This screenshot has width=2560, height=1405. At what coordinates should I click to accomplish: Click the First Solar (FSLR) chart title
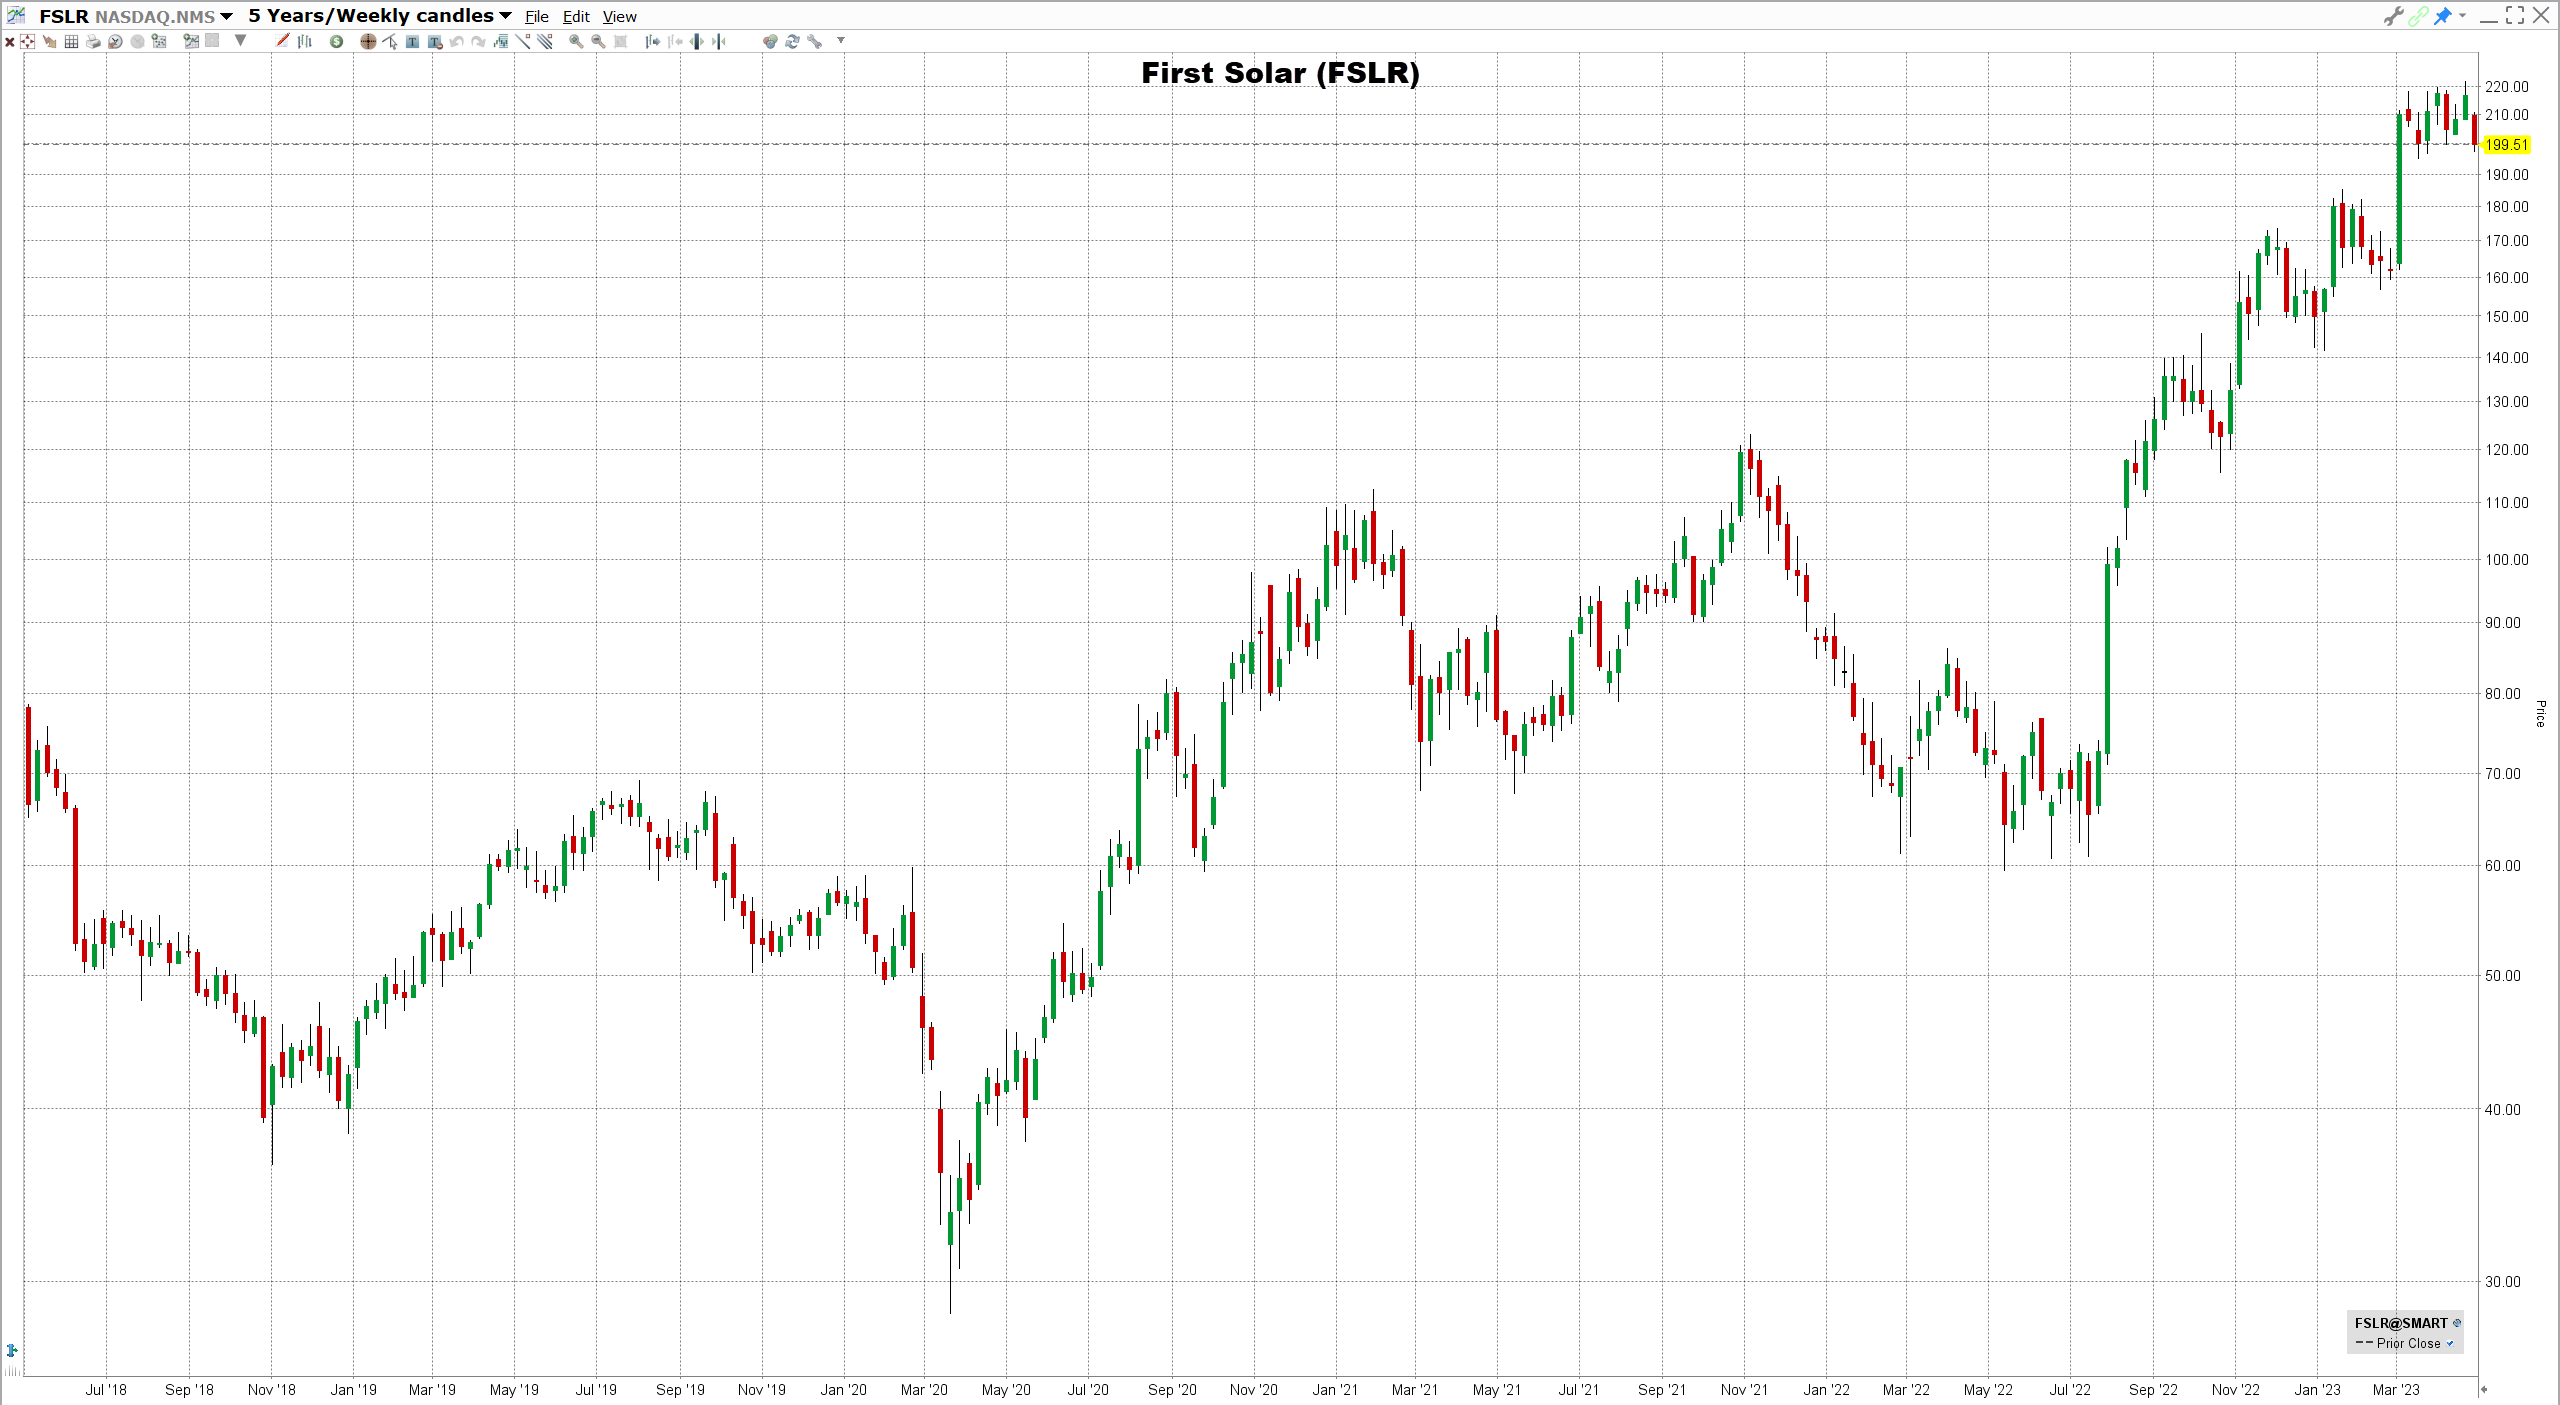(1280, 73)
